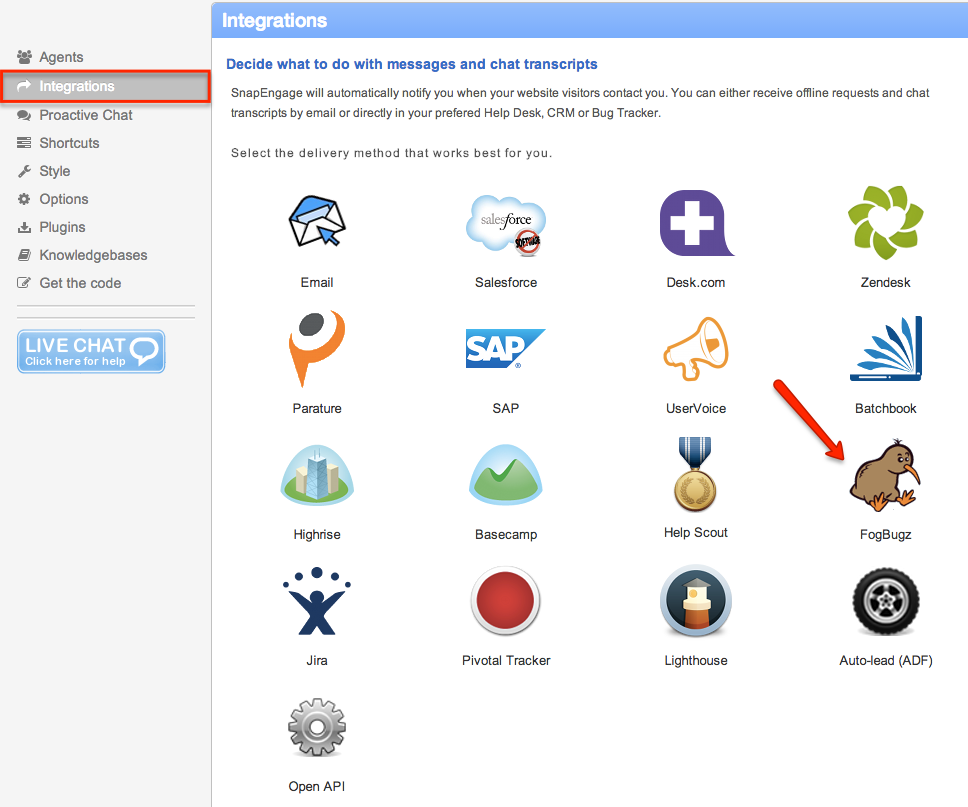The image size is (968, 807).
Task: Open the Shortcuts sidebar item
Action: 58,143
